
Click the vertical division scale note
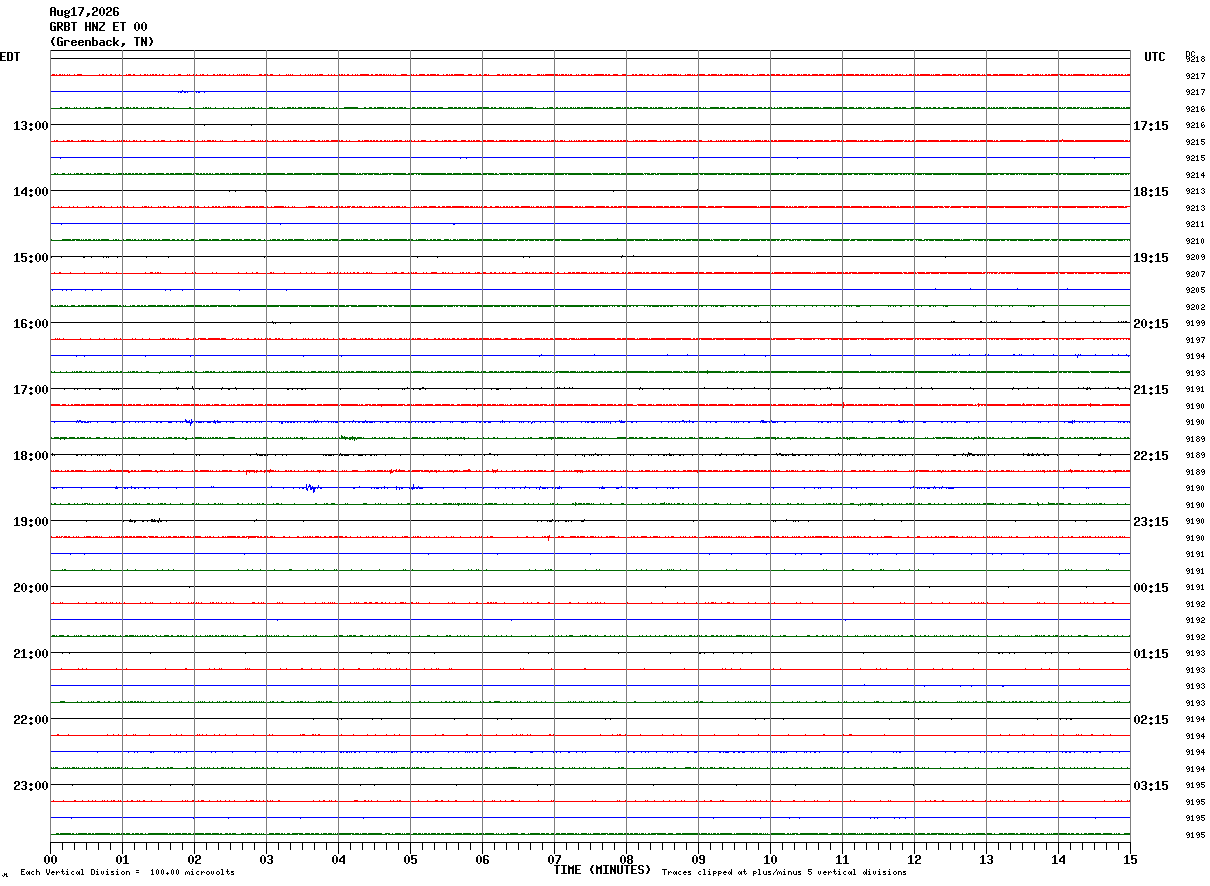(x=127, y=873)
